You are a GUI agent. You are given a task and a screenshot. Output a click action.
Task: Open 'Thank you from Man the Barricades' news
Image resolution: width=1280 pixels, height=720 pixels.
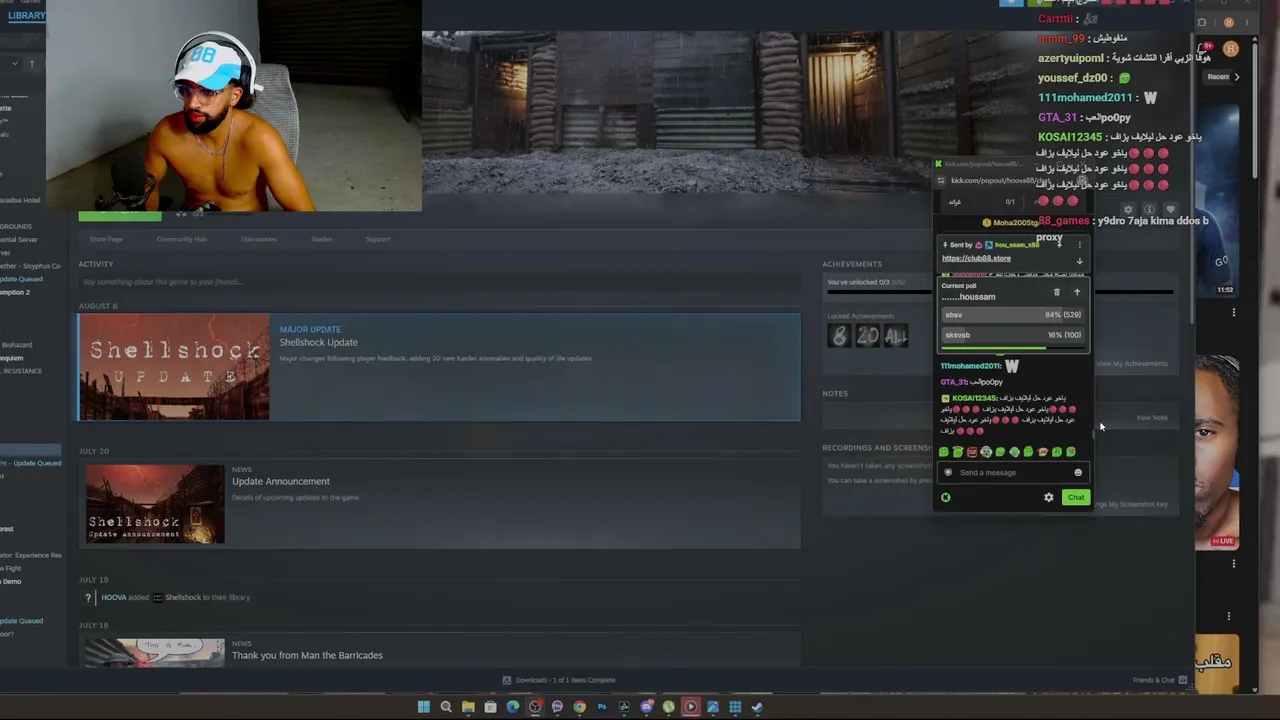coord(307,655)
